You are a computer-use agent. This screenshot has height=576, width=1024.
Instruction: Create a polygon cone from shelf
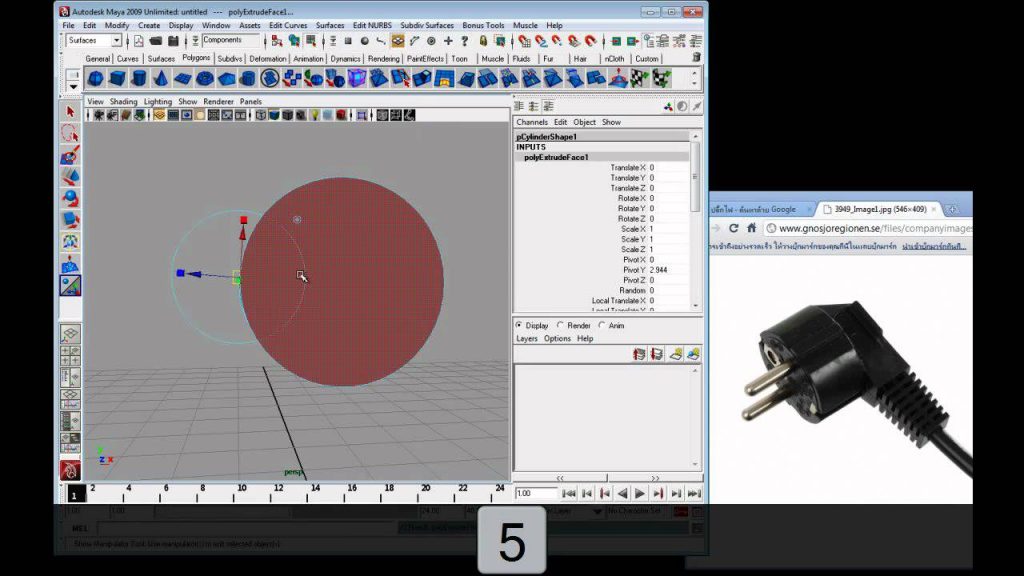click(161, 79)
